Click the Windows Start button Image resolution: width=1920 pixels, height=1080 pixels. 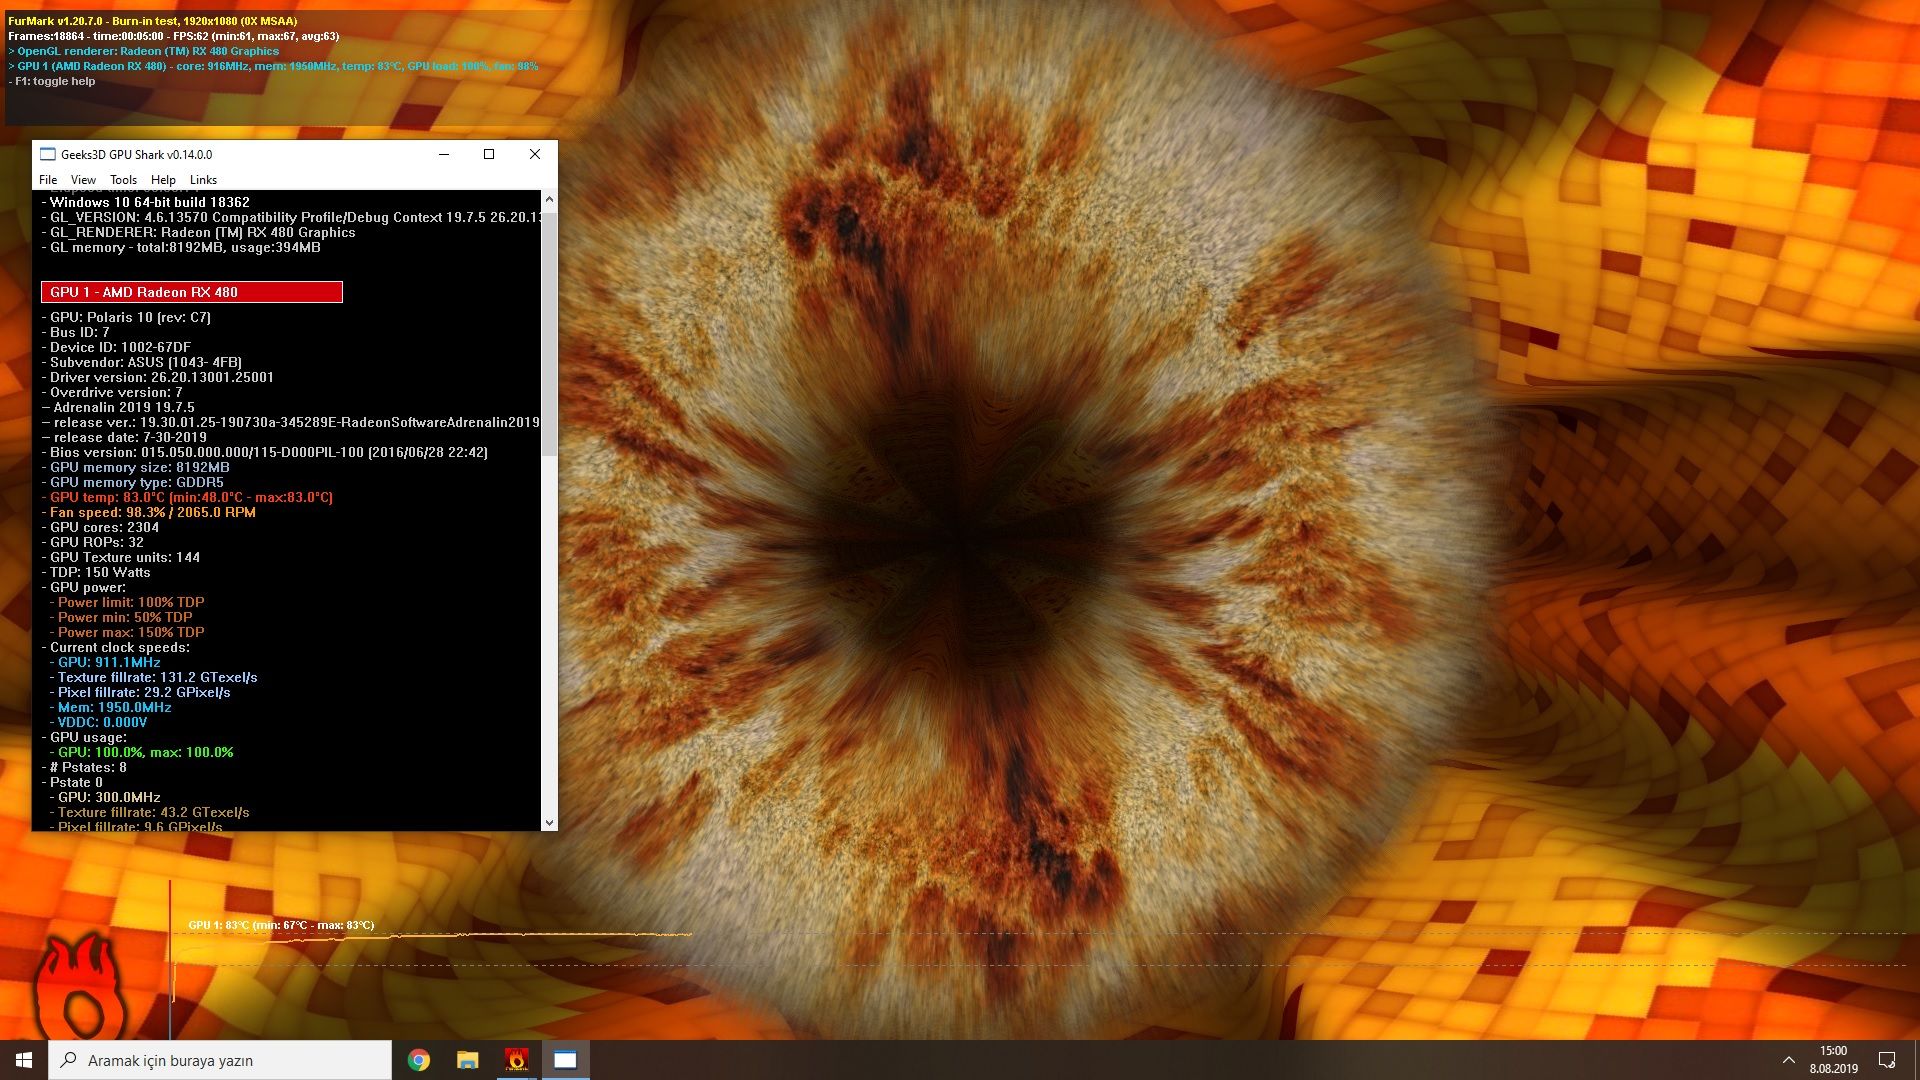pos(24,1060)
